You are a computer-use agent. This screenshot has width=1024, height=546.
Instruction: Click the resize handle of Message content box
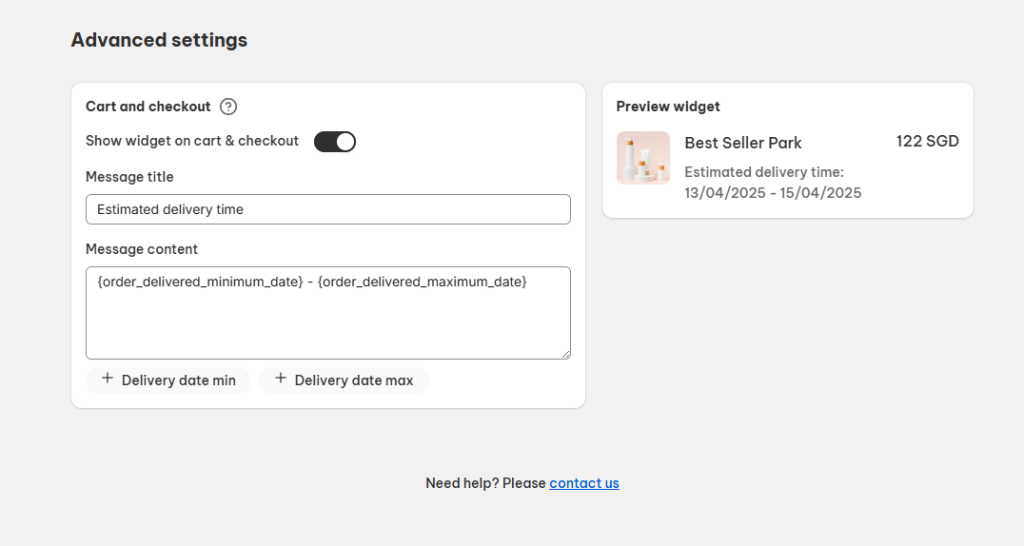click(566, 354)
